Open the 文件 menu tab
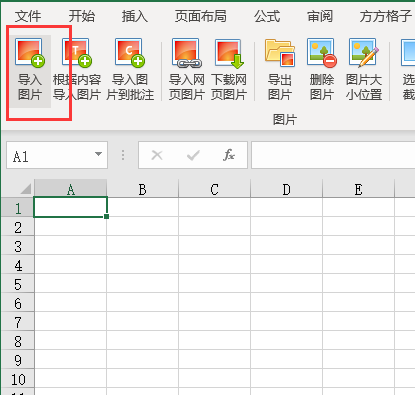 [x=28, y=16]
